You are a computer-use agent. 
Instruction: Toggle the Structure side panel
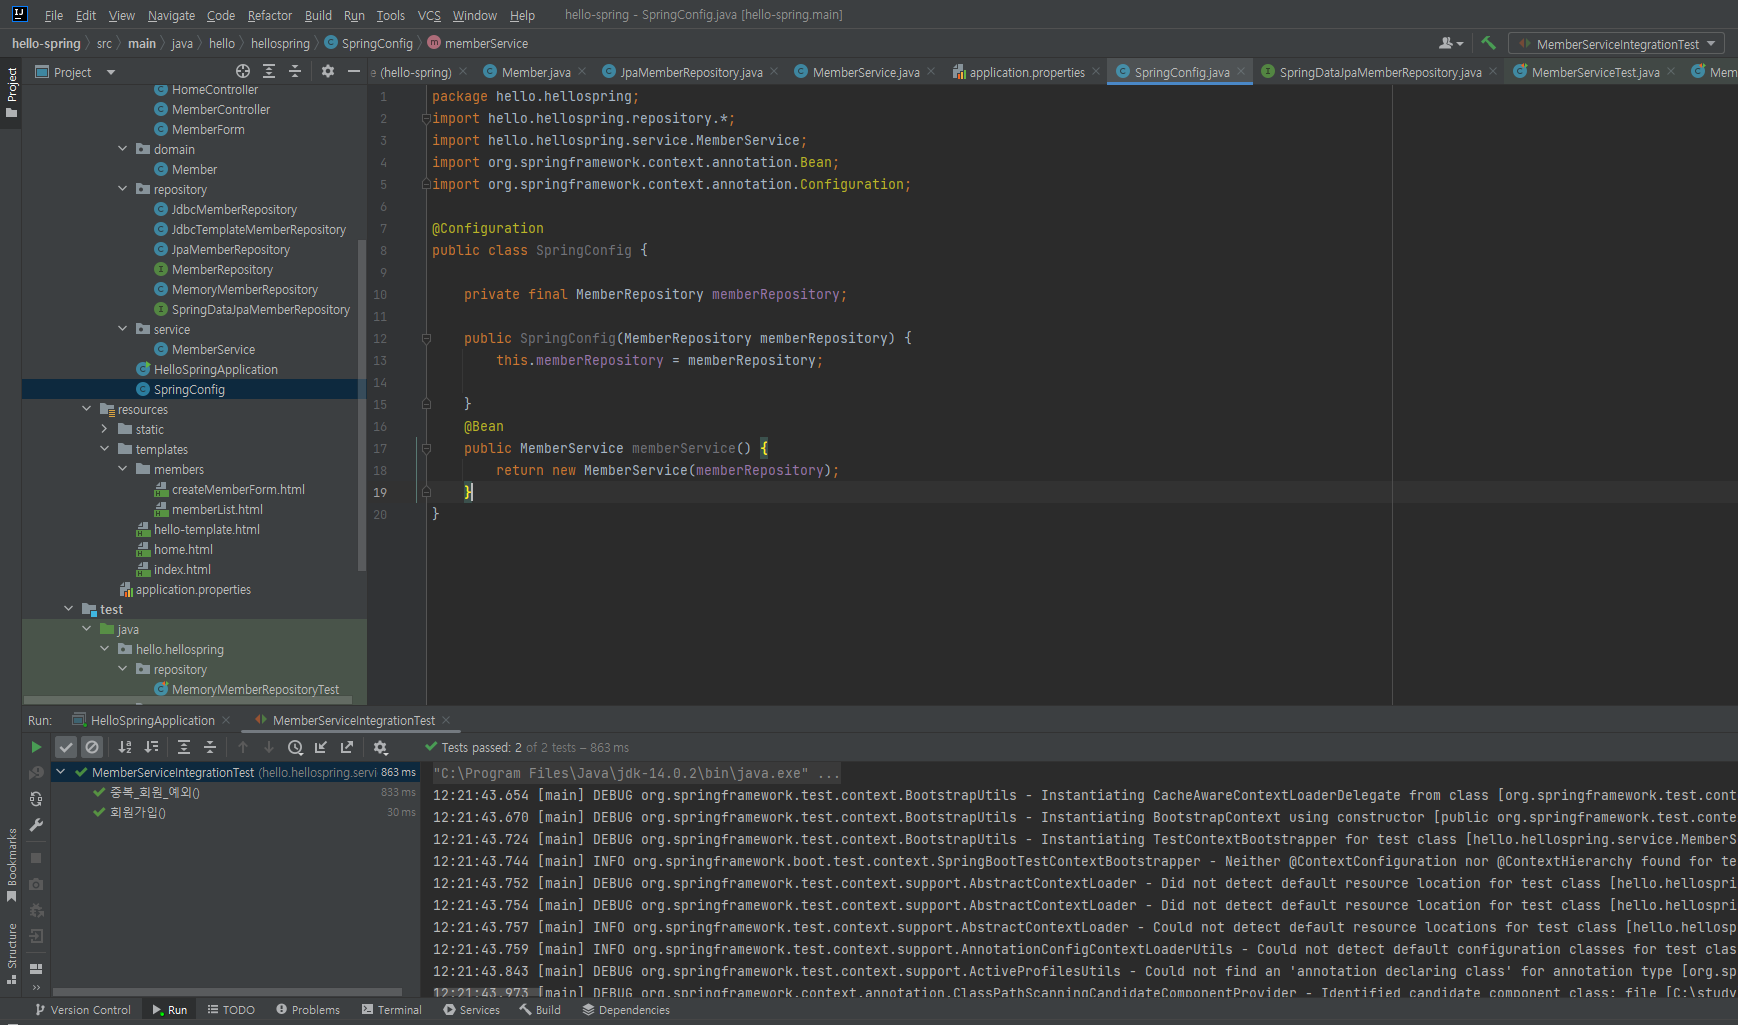(x=12, y=953)
